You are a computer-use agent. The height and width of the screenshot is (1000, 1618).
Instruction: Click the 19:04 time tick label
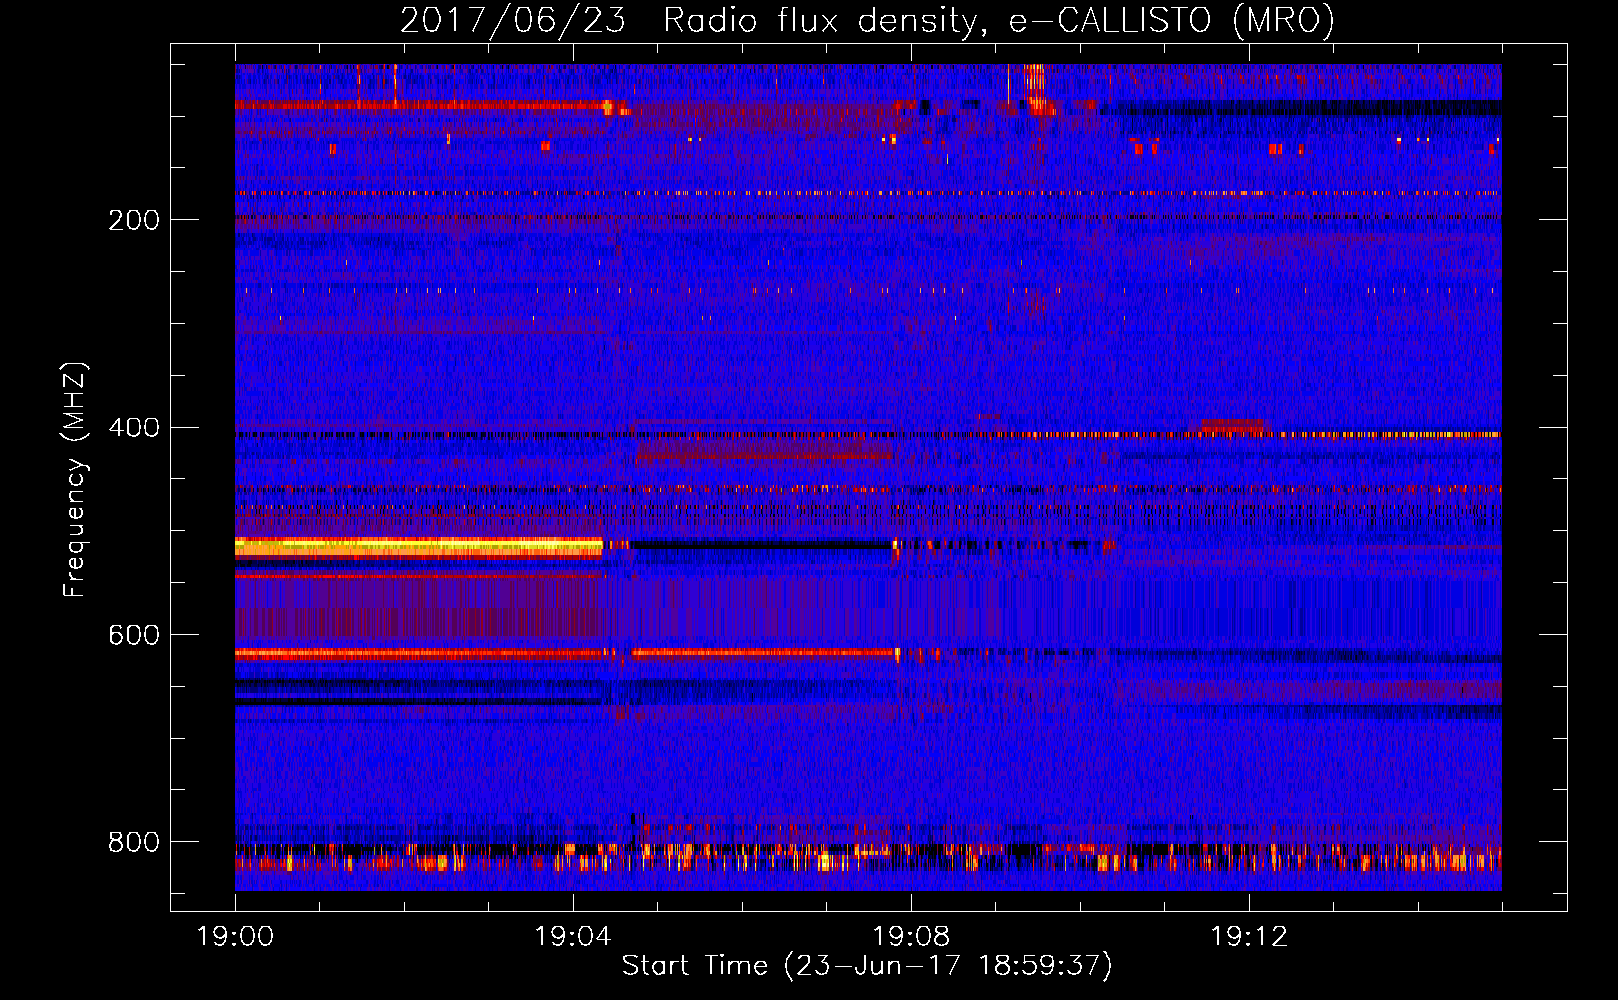[x=573, y=937]
